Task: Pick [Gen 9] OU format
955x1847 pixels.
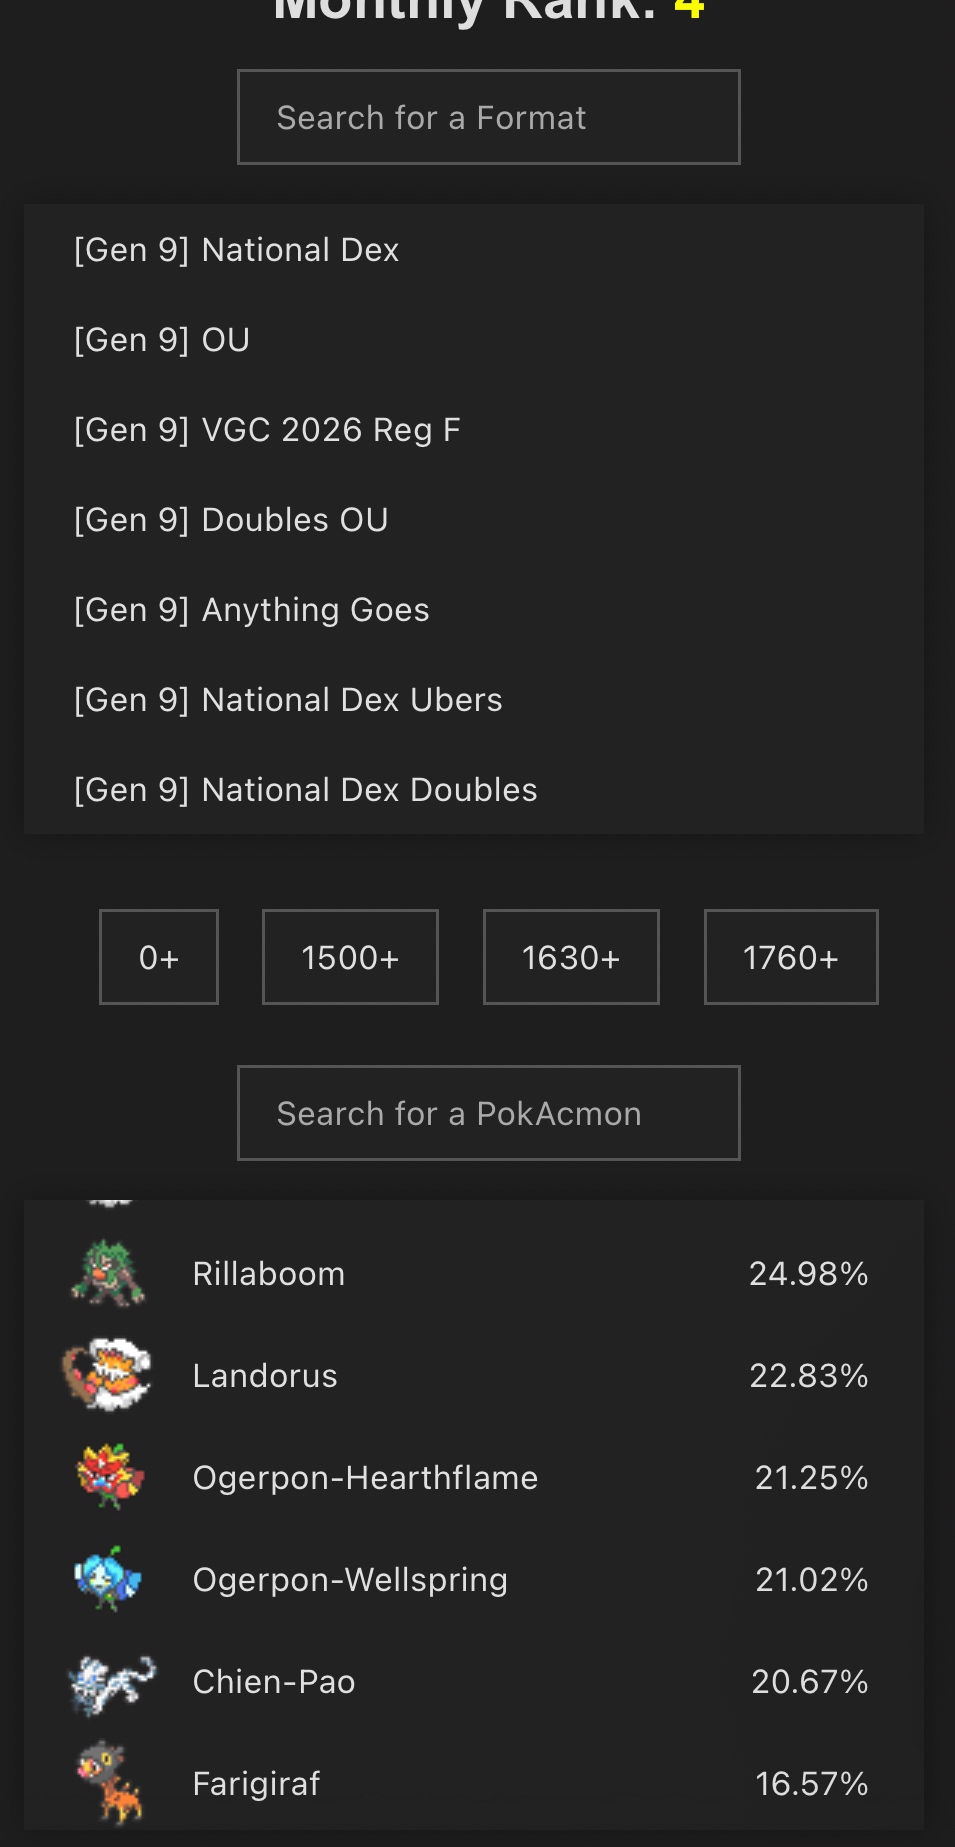Action: [x=162, y=340]
